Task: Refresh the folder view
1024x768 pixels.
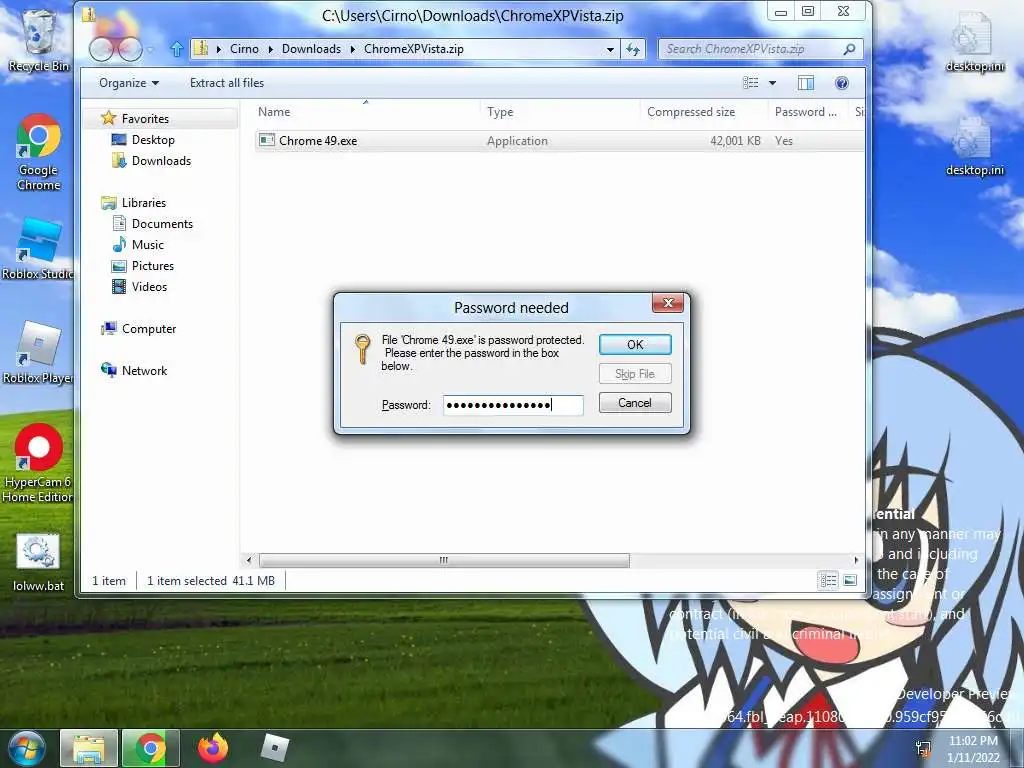Action: 633,50
